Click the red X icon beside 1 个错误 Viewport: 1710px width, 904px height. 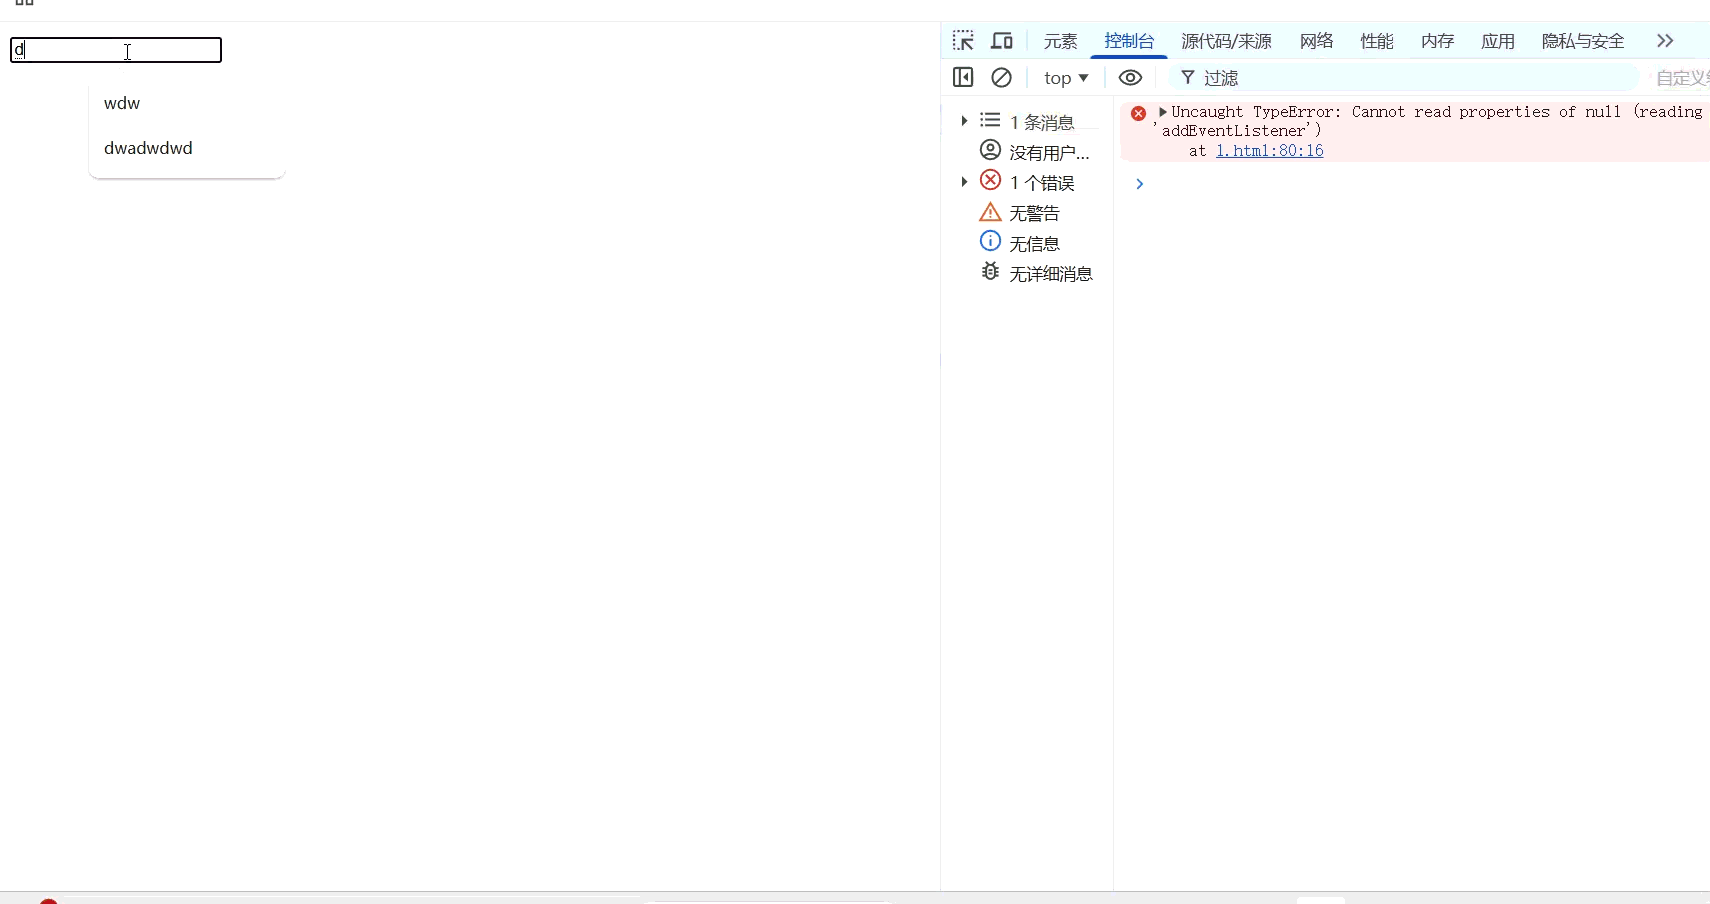tap(990, 180)
